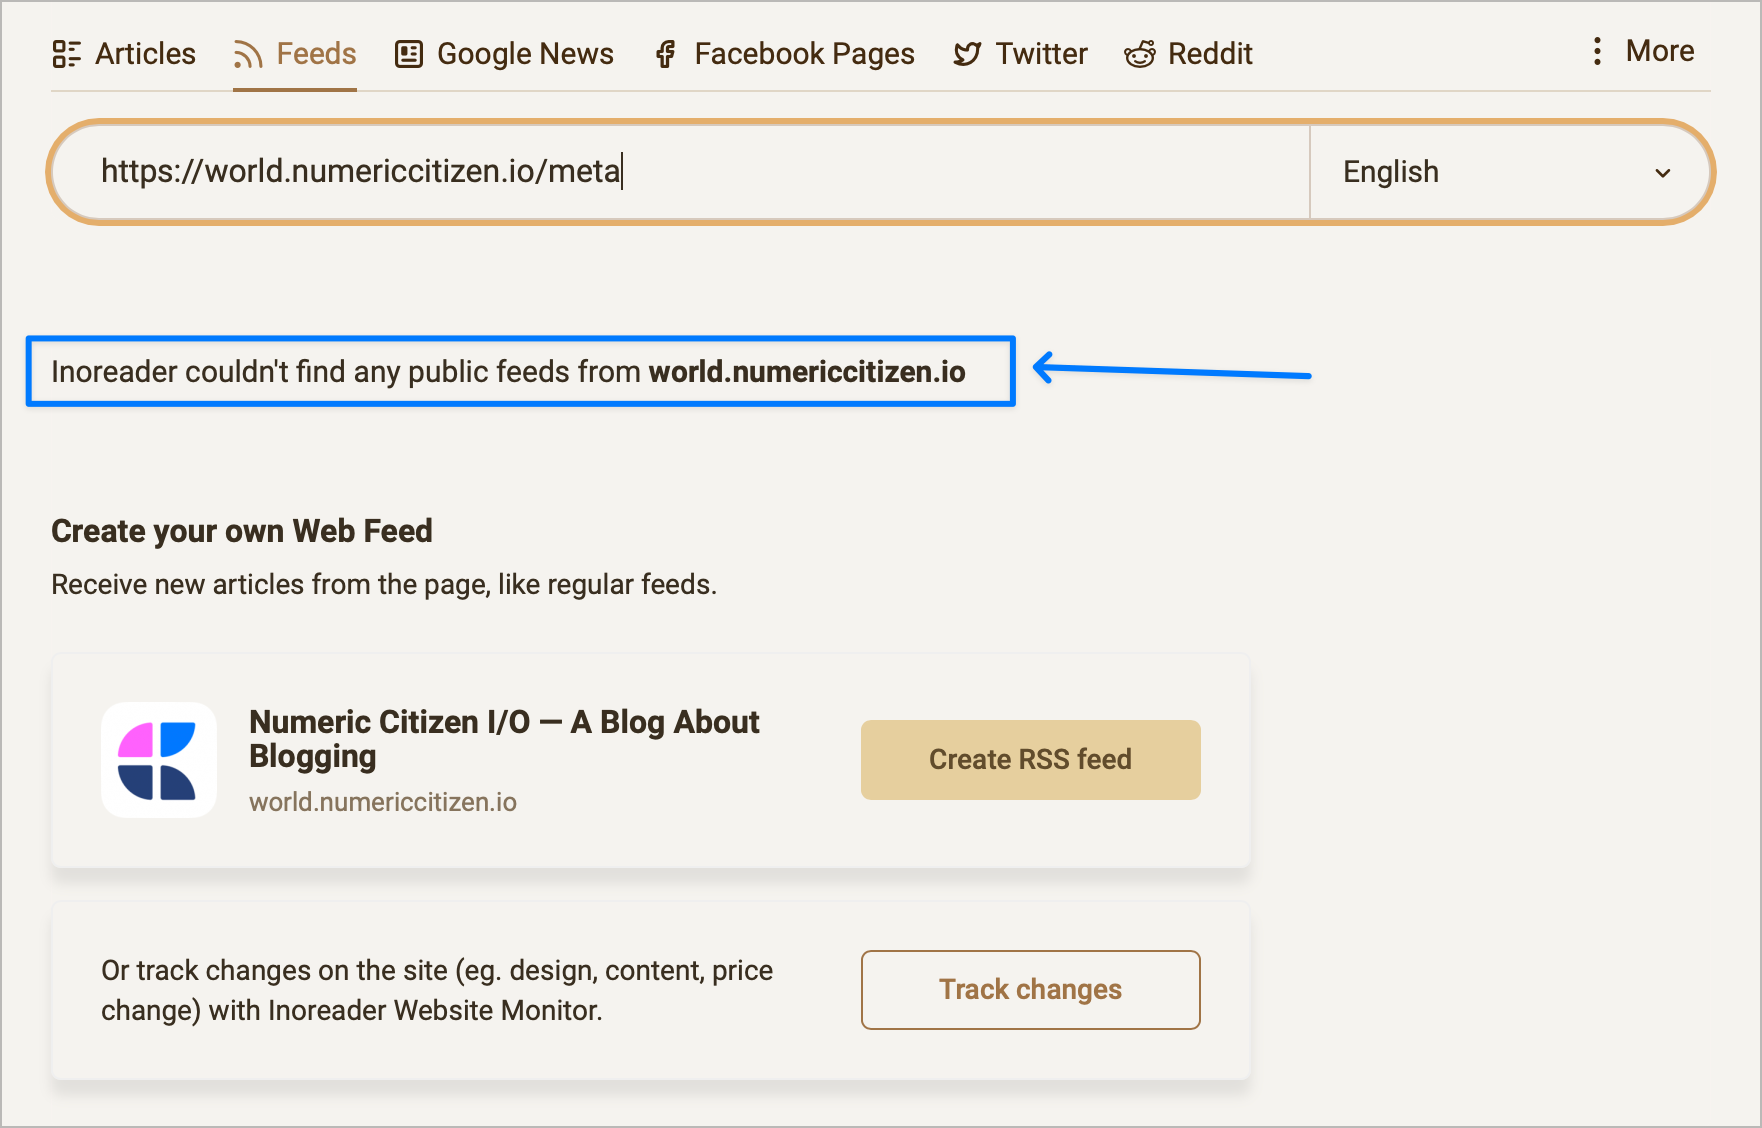Viewport: 1762px width, 1128px height.
Task: Click the Track changes button
Action: [x=1030, y=989]
